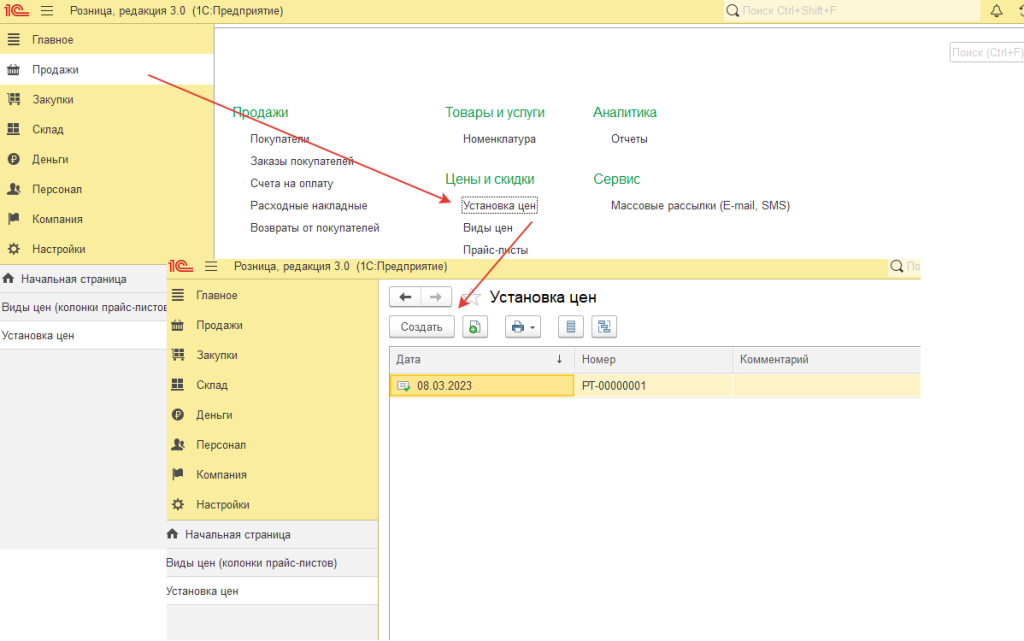Open Возвраты от покупателей link
Image resolution: width=1024 pixels, height=641 pixels.
pyautogui.click(x=314, y=228)
